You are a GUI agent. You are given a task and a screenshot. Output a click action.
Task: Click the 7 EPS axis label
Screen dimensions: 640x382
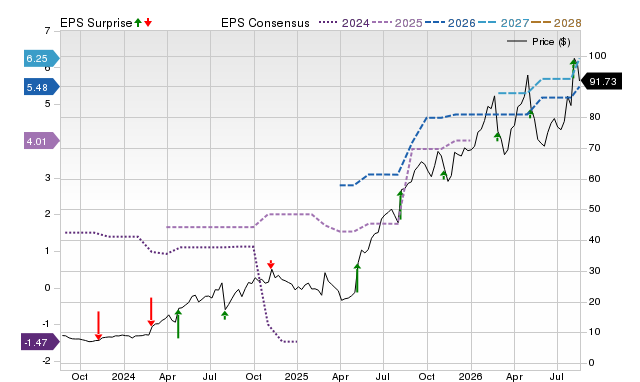[48, 31]
